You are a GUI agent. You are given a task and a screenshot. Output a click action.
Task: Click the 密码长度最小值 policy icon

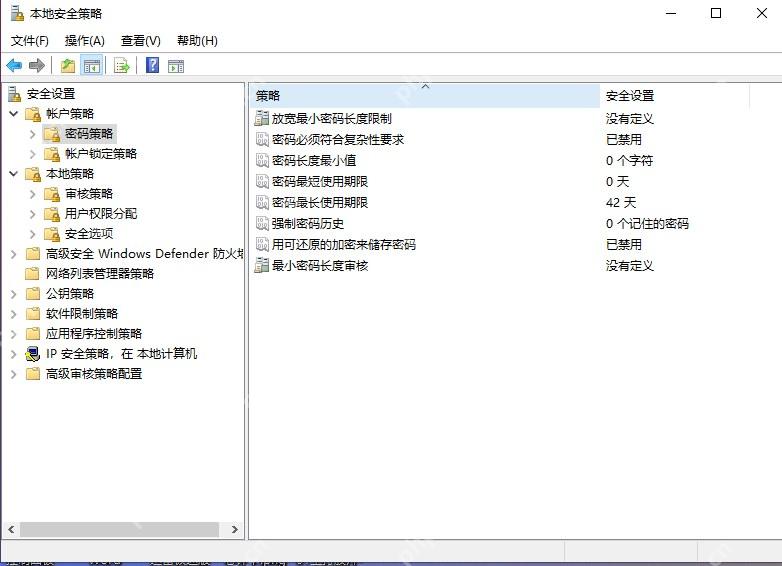click(x=262, y=160)
